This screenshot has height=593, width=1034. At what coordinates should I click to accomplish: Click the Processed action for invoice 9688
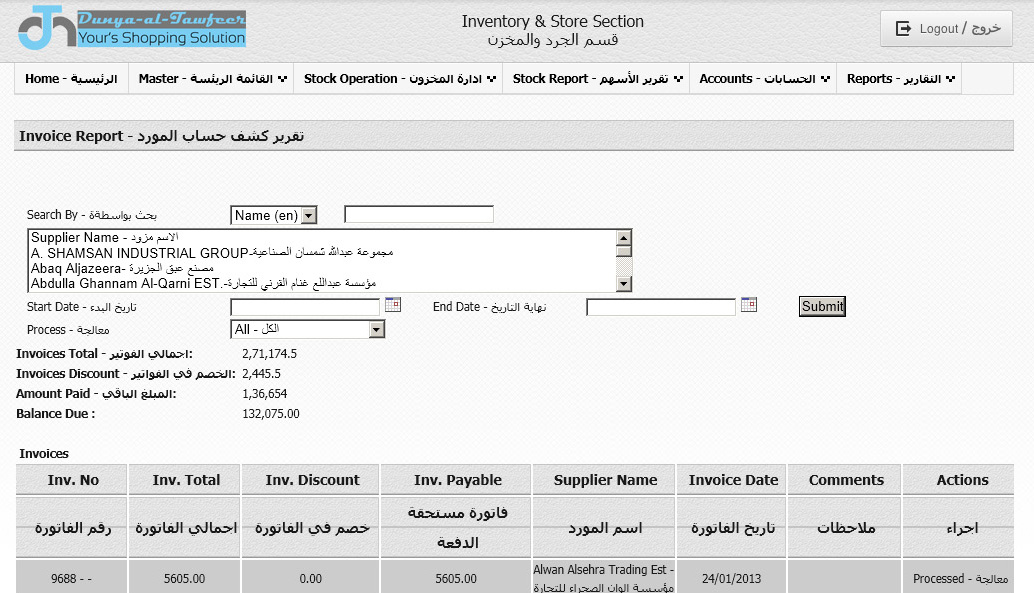point(960,578)
